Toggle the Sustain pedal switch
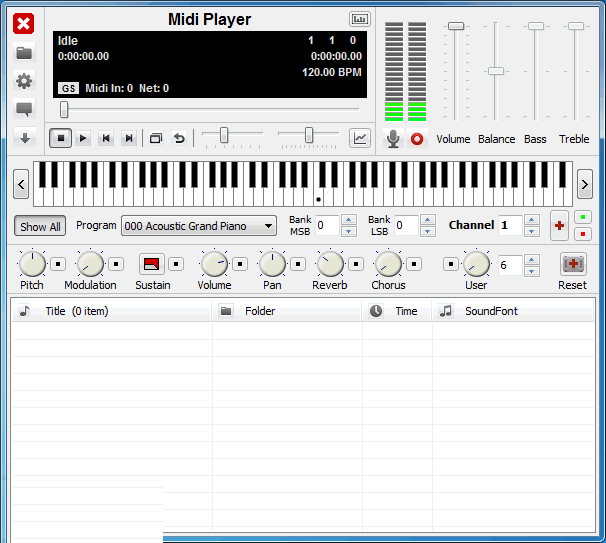 (x=151, y=264)
